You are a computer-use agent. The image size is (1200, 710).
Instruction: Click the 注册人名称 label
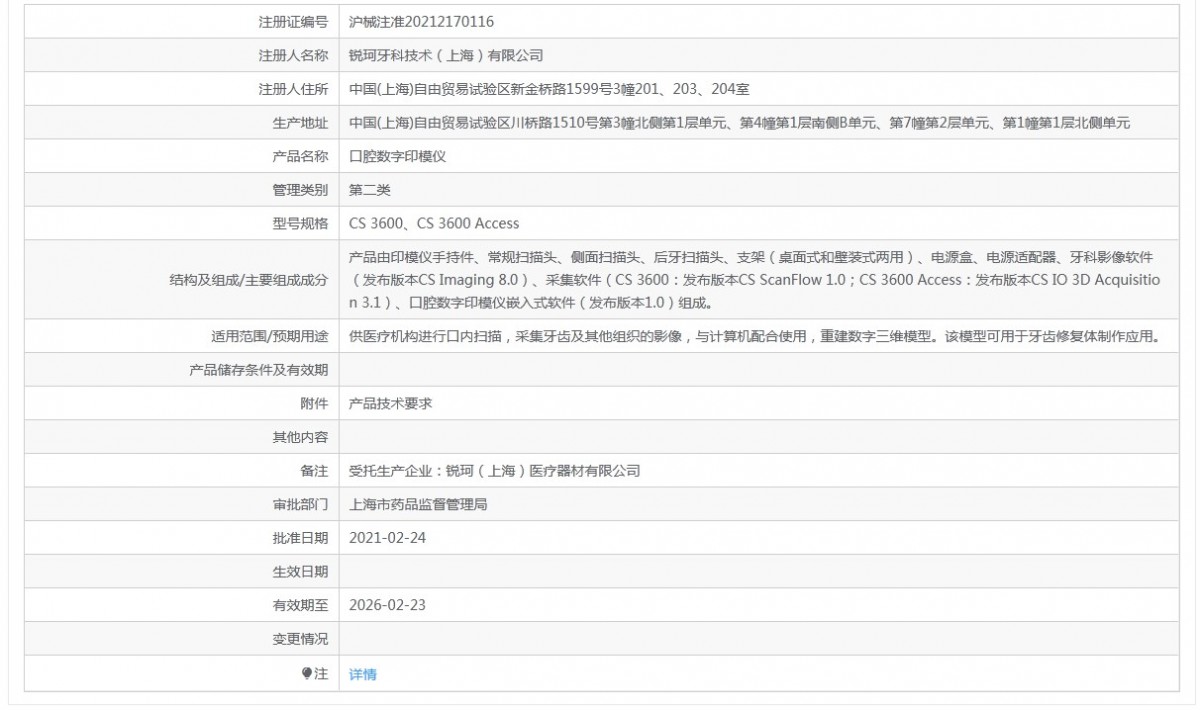click(293, 55)
